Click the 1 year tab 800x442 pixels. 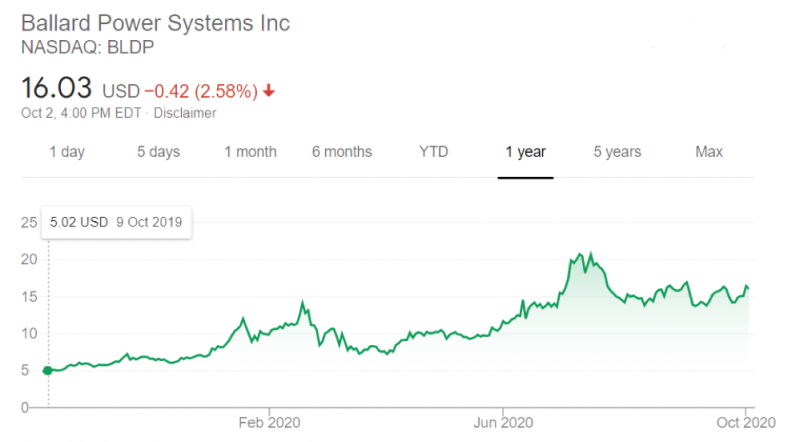click(x=525, y=152)
